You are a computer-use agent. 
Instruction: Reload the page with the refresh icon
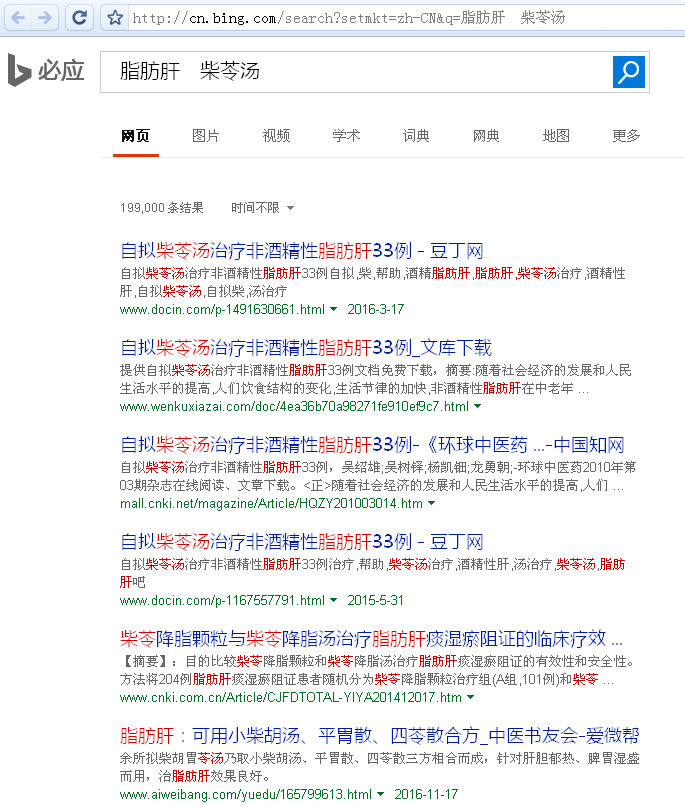79,18
